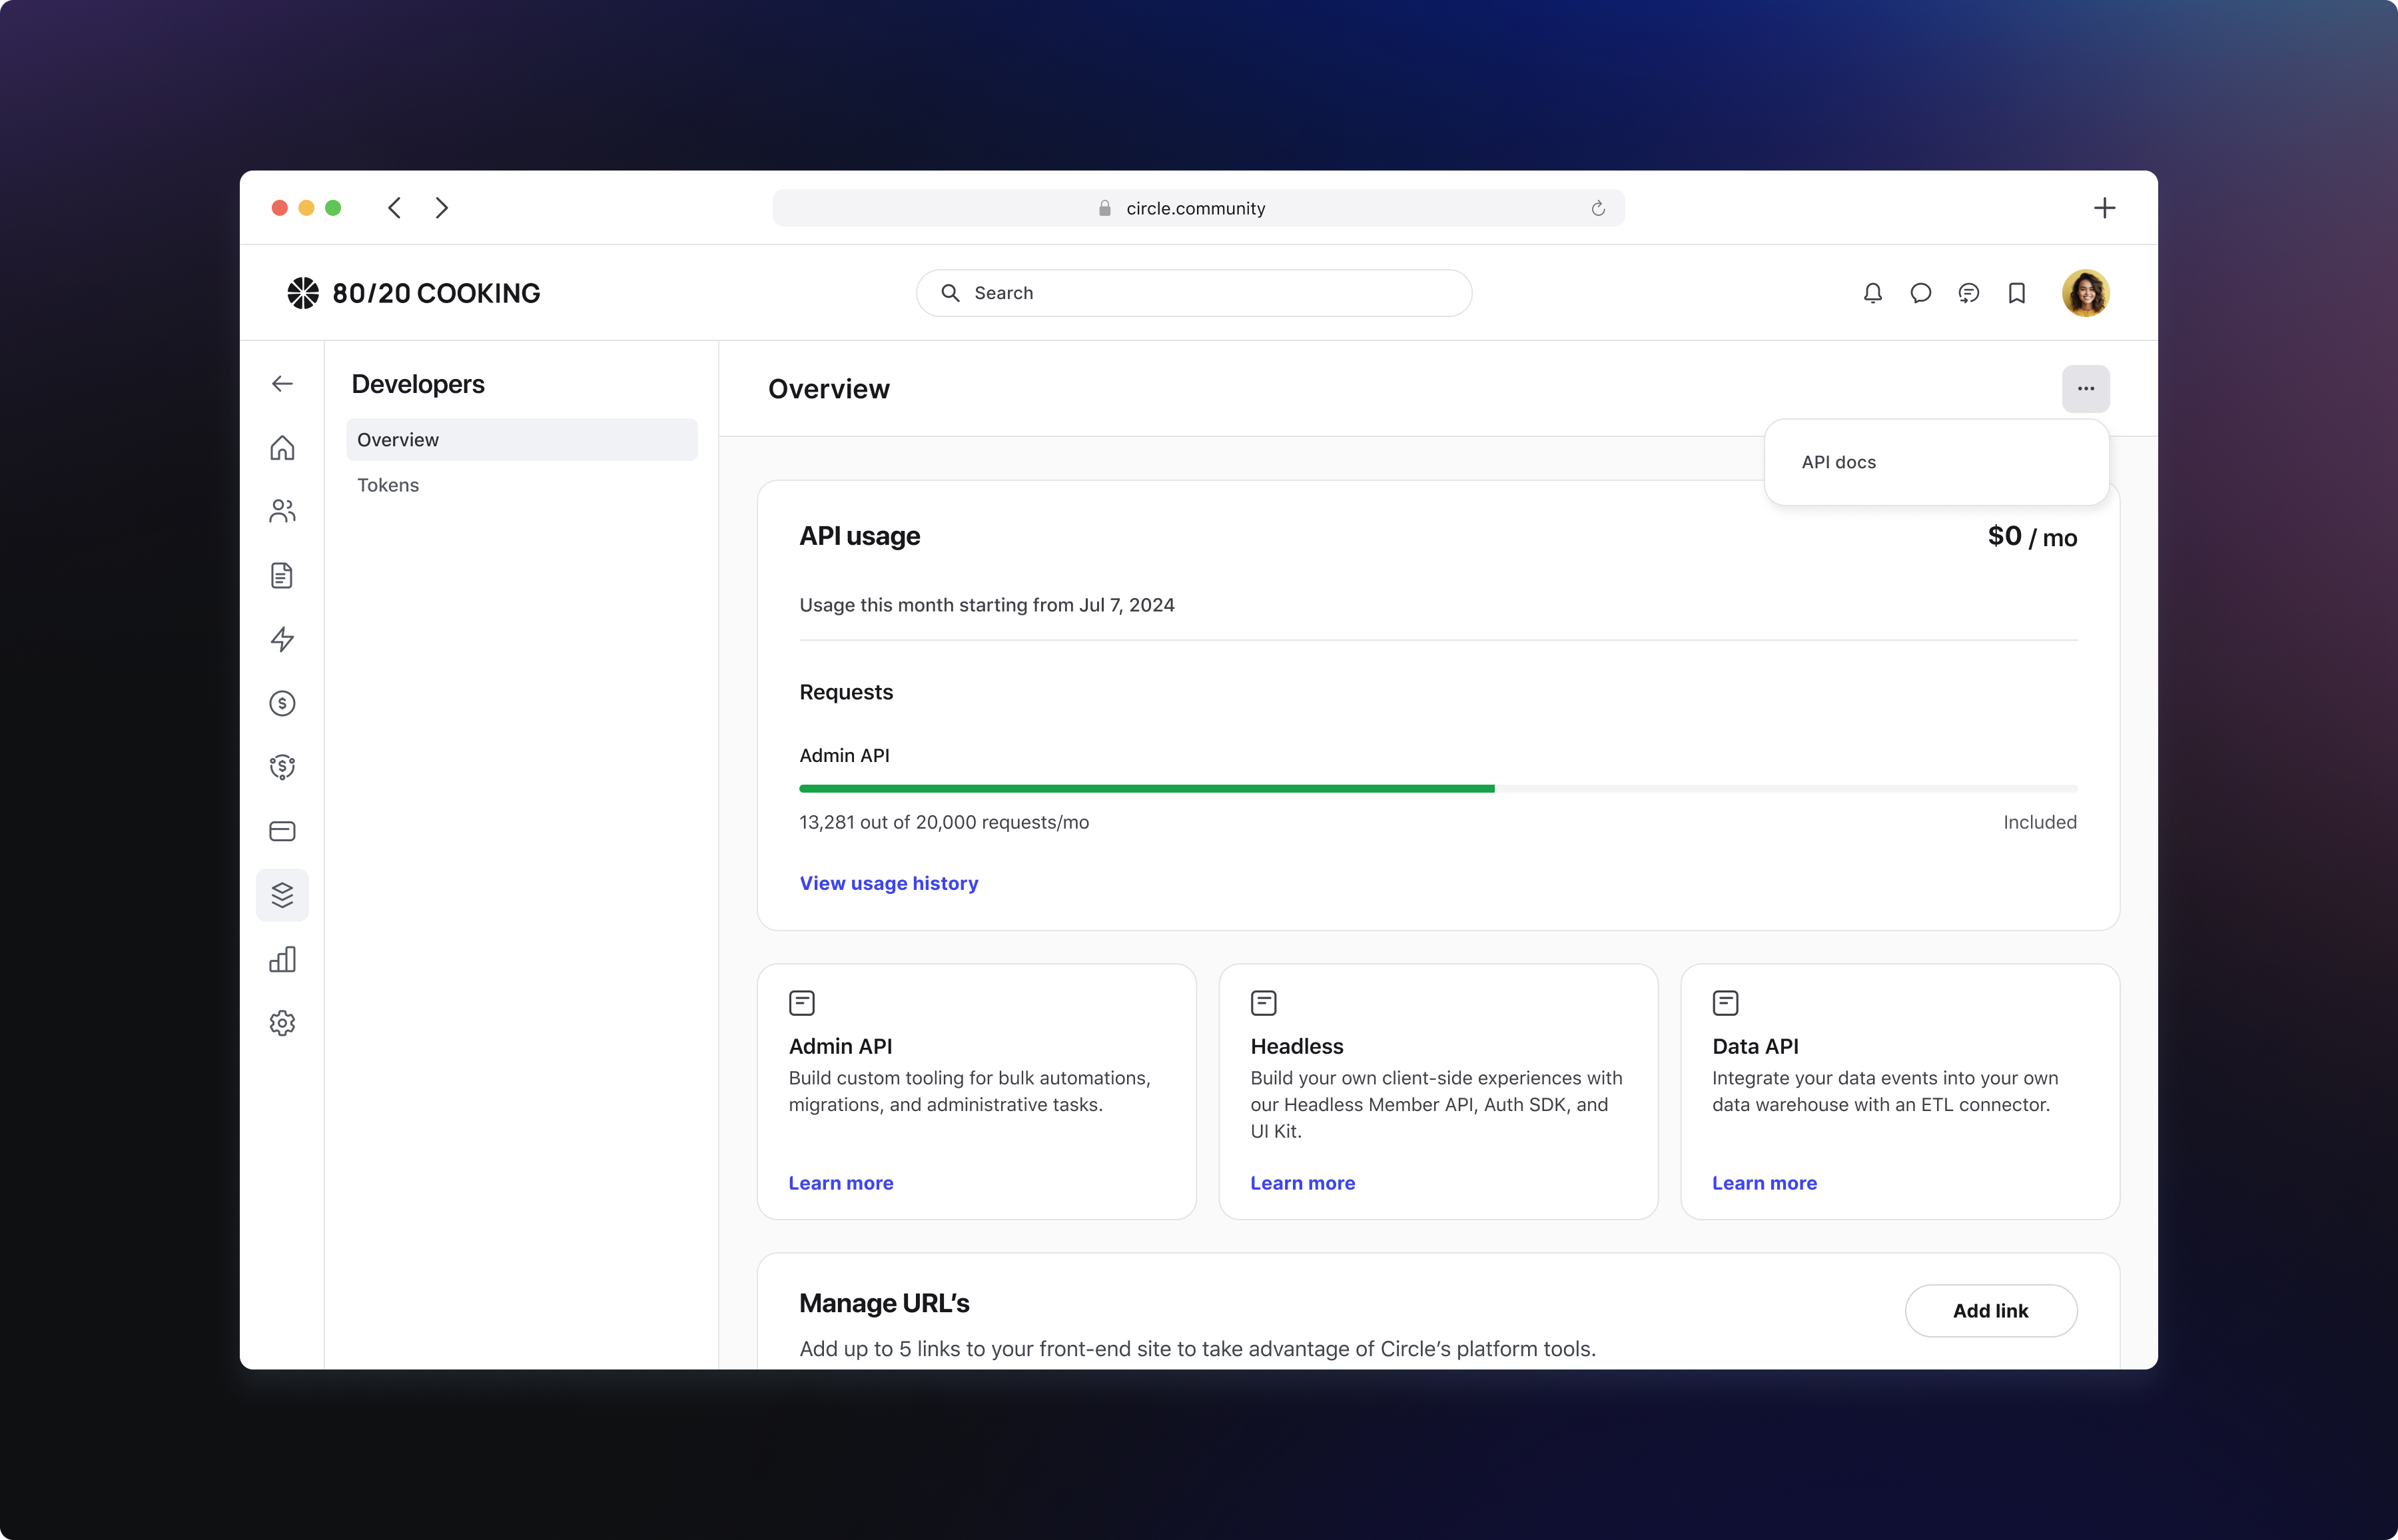
Task: Click the three-dots more options button
Action: [2086, 388]
